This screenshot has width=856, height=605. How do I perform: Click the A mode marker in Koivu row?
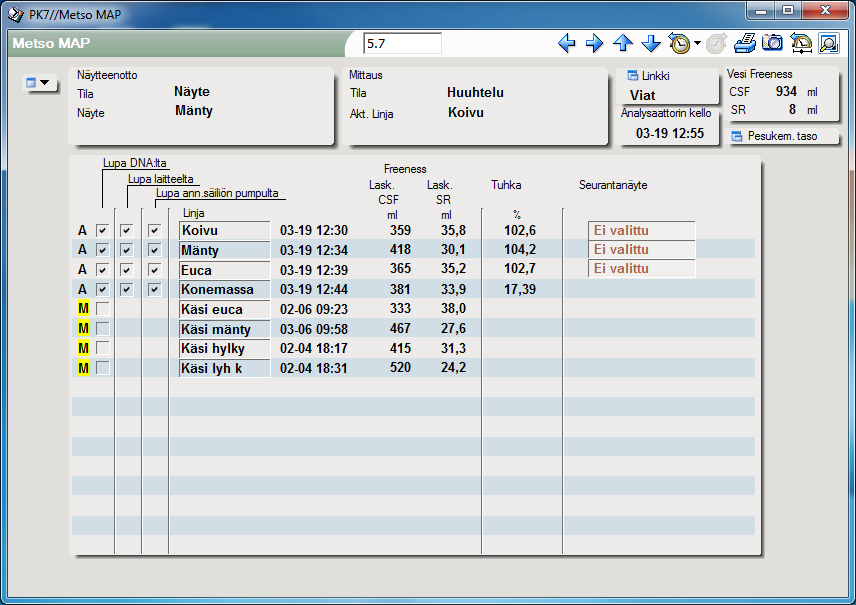click(82, 230)
